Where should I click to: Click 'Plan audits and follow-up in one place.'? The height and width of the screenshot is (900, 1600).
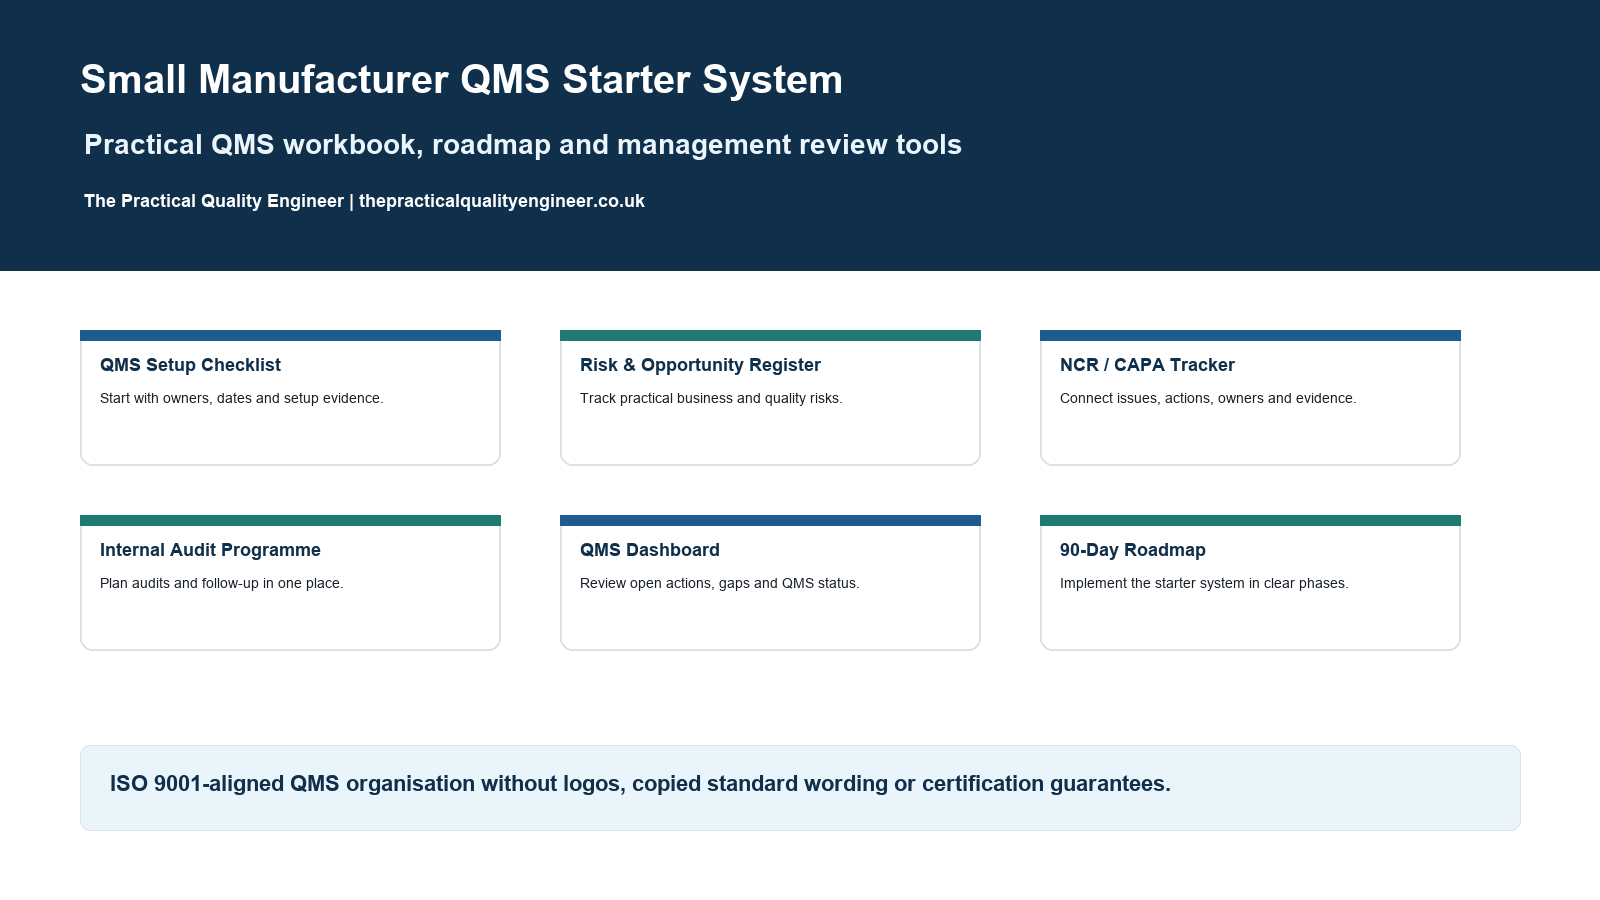[x=222, y=583]
